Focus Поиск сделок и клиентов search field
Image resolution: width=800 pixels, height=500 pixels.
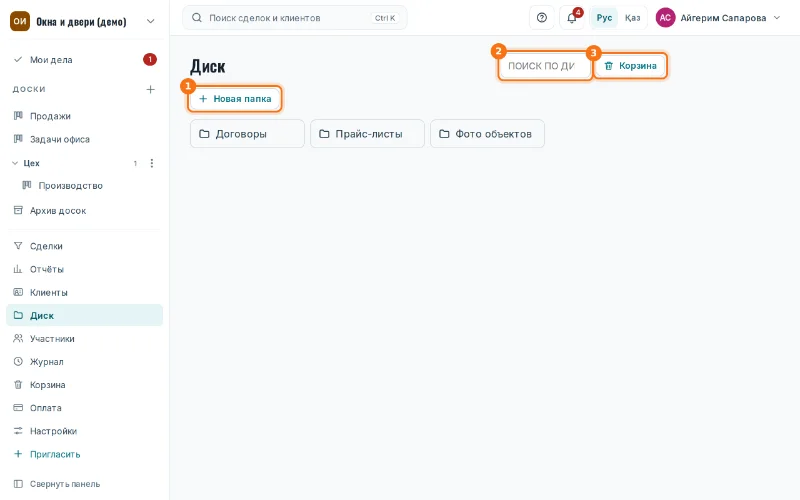click(294, 18)
